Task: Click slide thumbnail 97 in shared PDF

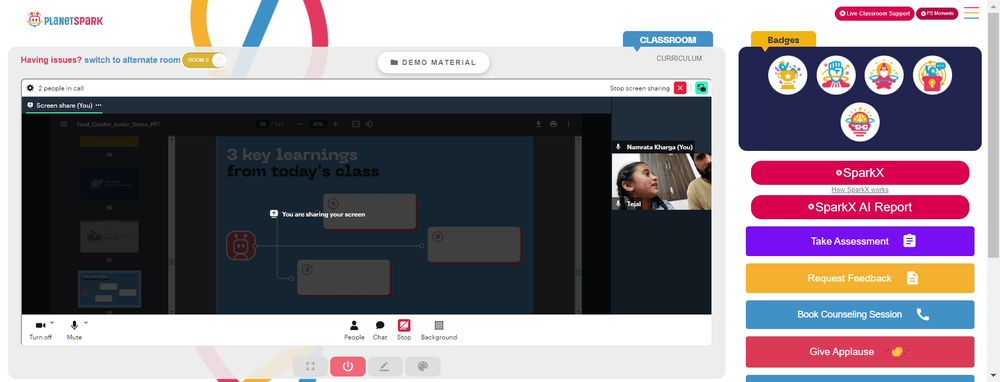Action: pyautogui.click(x=109, y=237)
